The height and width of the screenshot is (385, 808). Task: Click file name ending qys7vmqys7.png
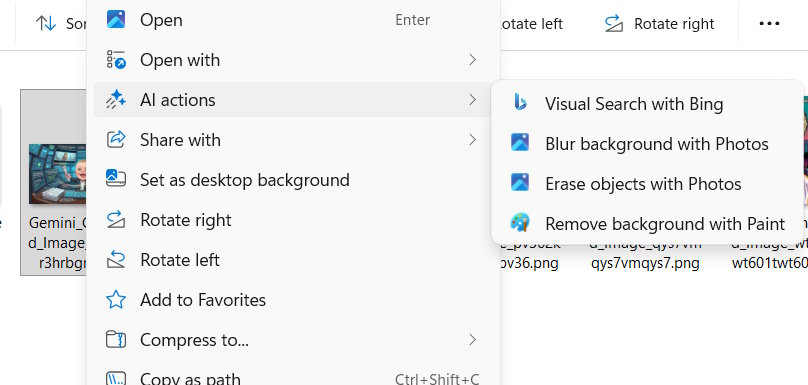(645, 263)
